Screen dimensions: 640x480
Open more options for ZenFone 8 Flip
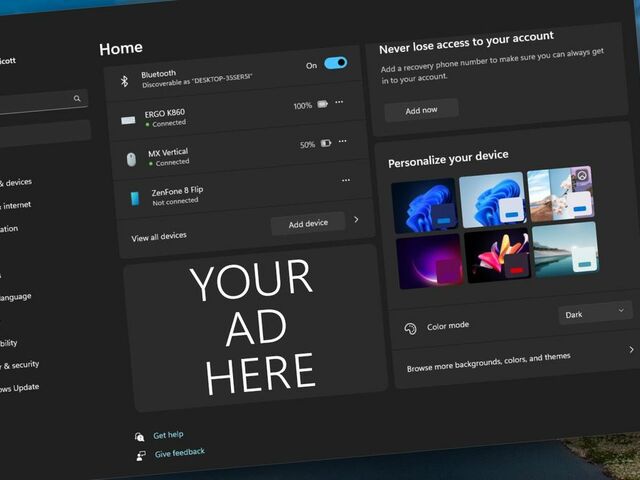tap(346, 180)
